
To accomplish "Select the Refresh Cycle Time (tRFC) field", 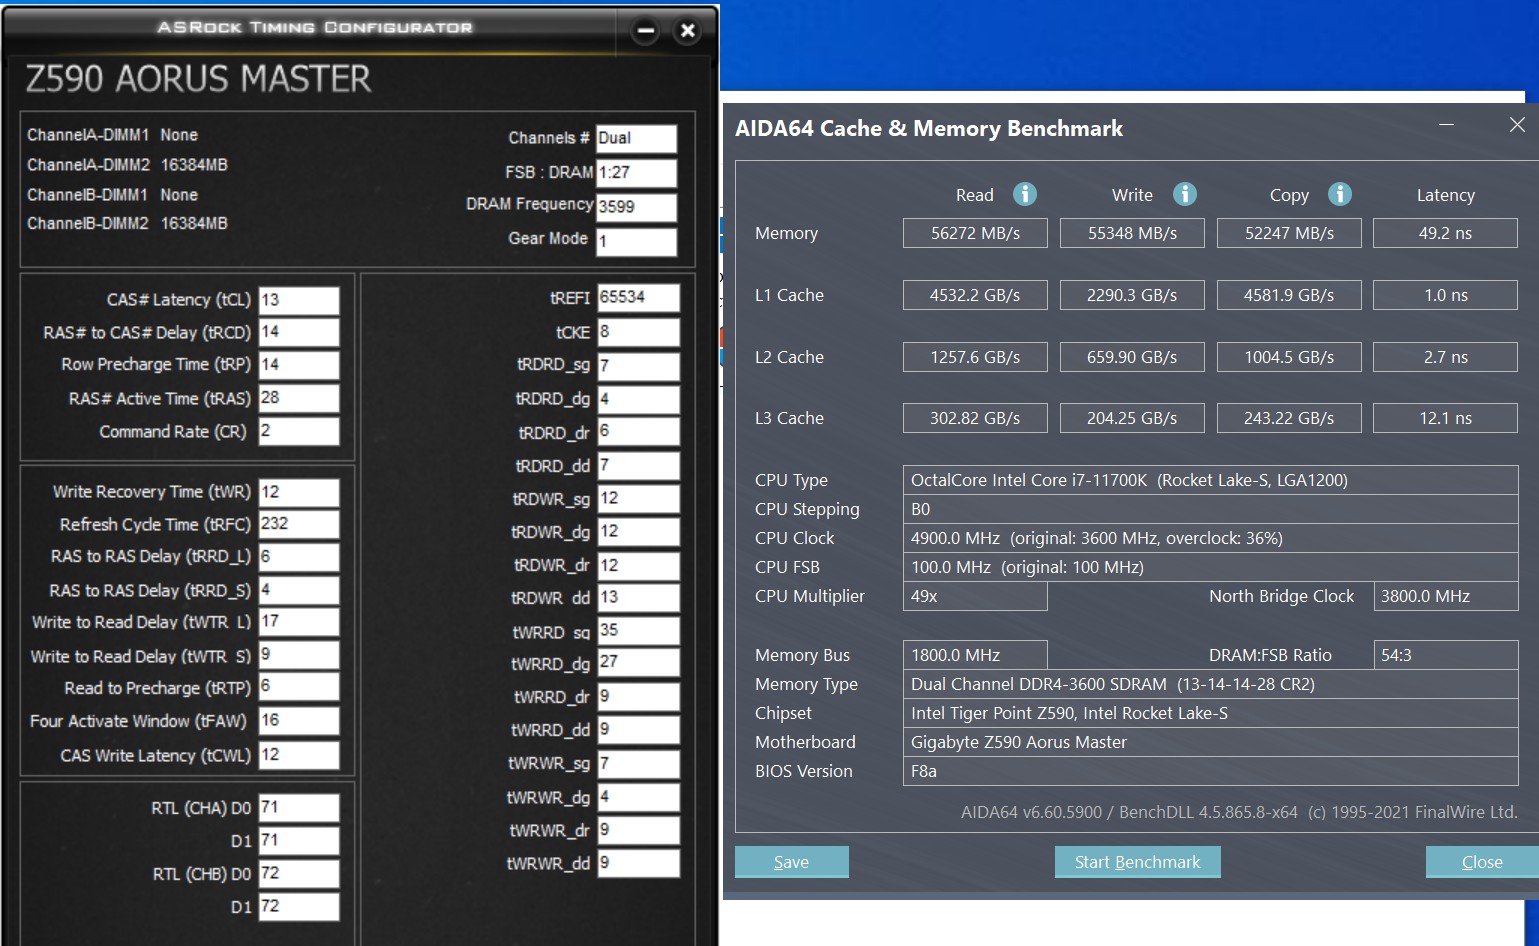I will (299, 524).
